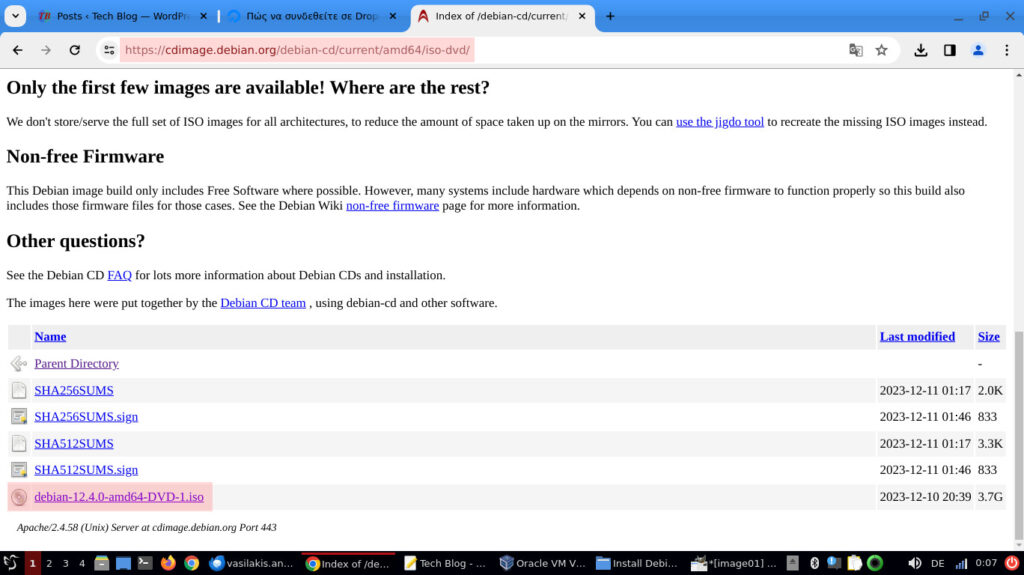Reload the current page
This screenshot has width=1024, height=575.
tap(74, 50)
